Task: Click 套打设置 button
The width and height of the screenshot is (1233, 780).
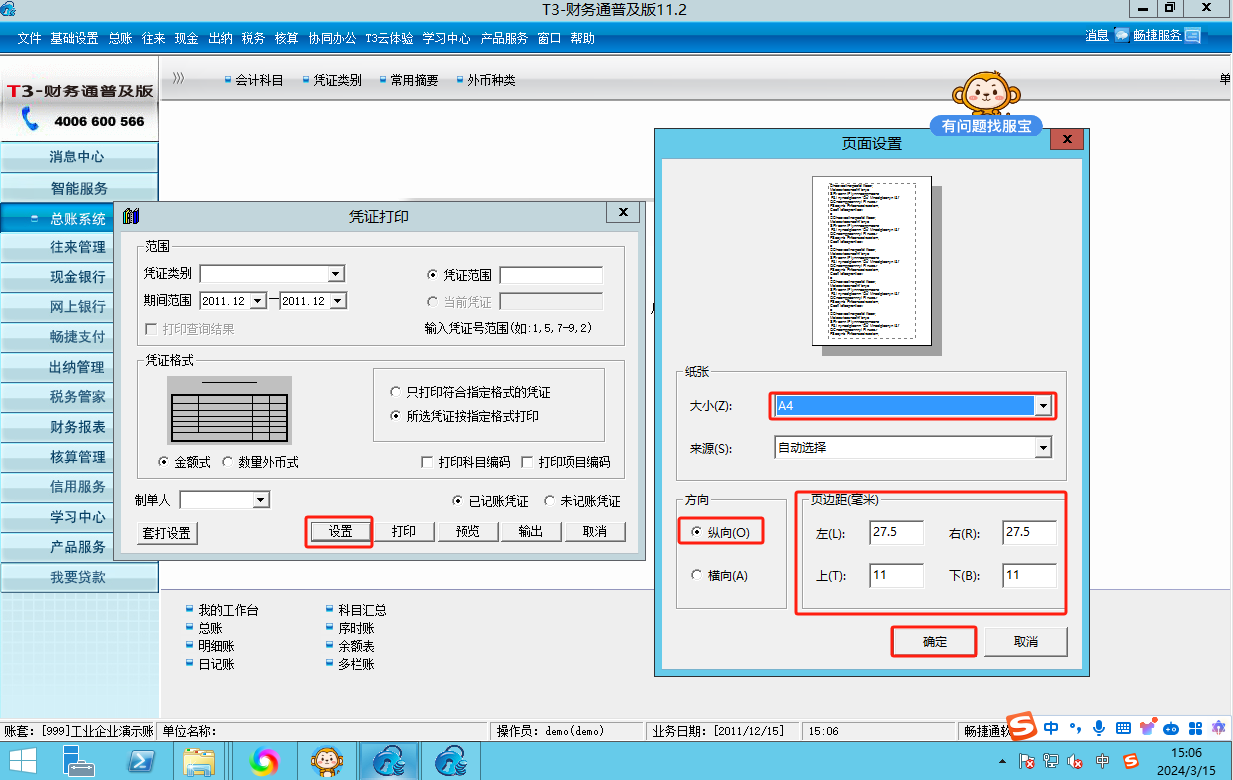Action: coord(166,533)
